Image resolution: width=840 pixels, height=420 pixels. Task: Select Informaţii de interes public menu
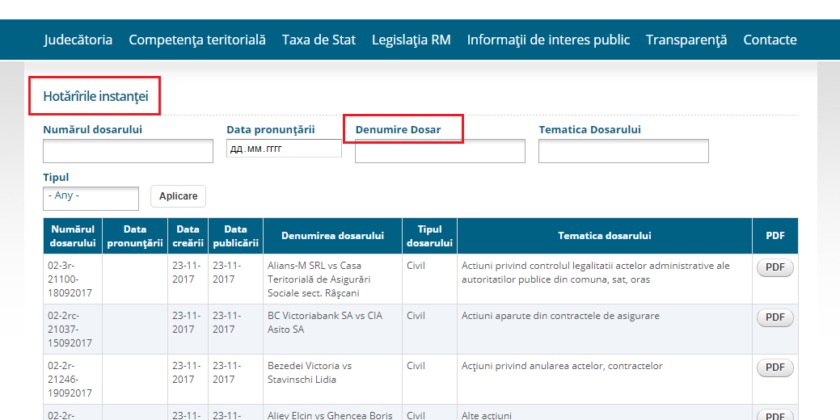[548, 40]
